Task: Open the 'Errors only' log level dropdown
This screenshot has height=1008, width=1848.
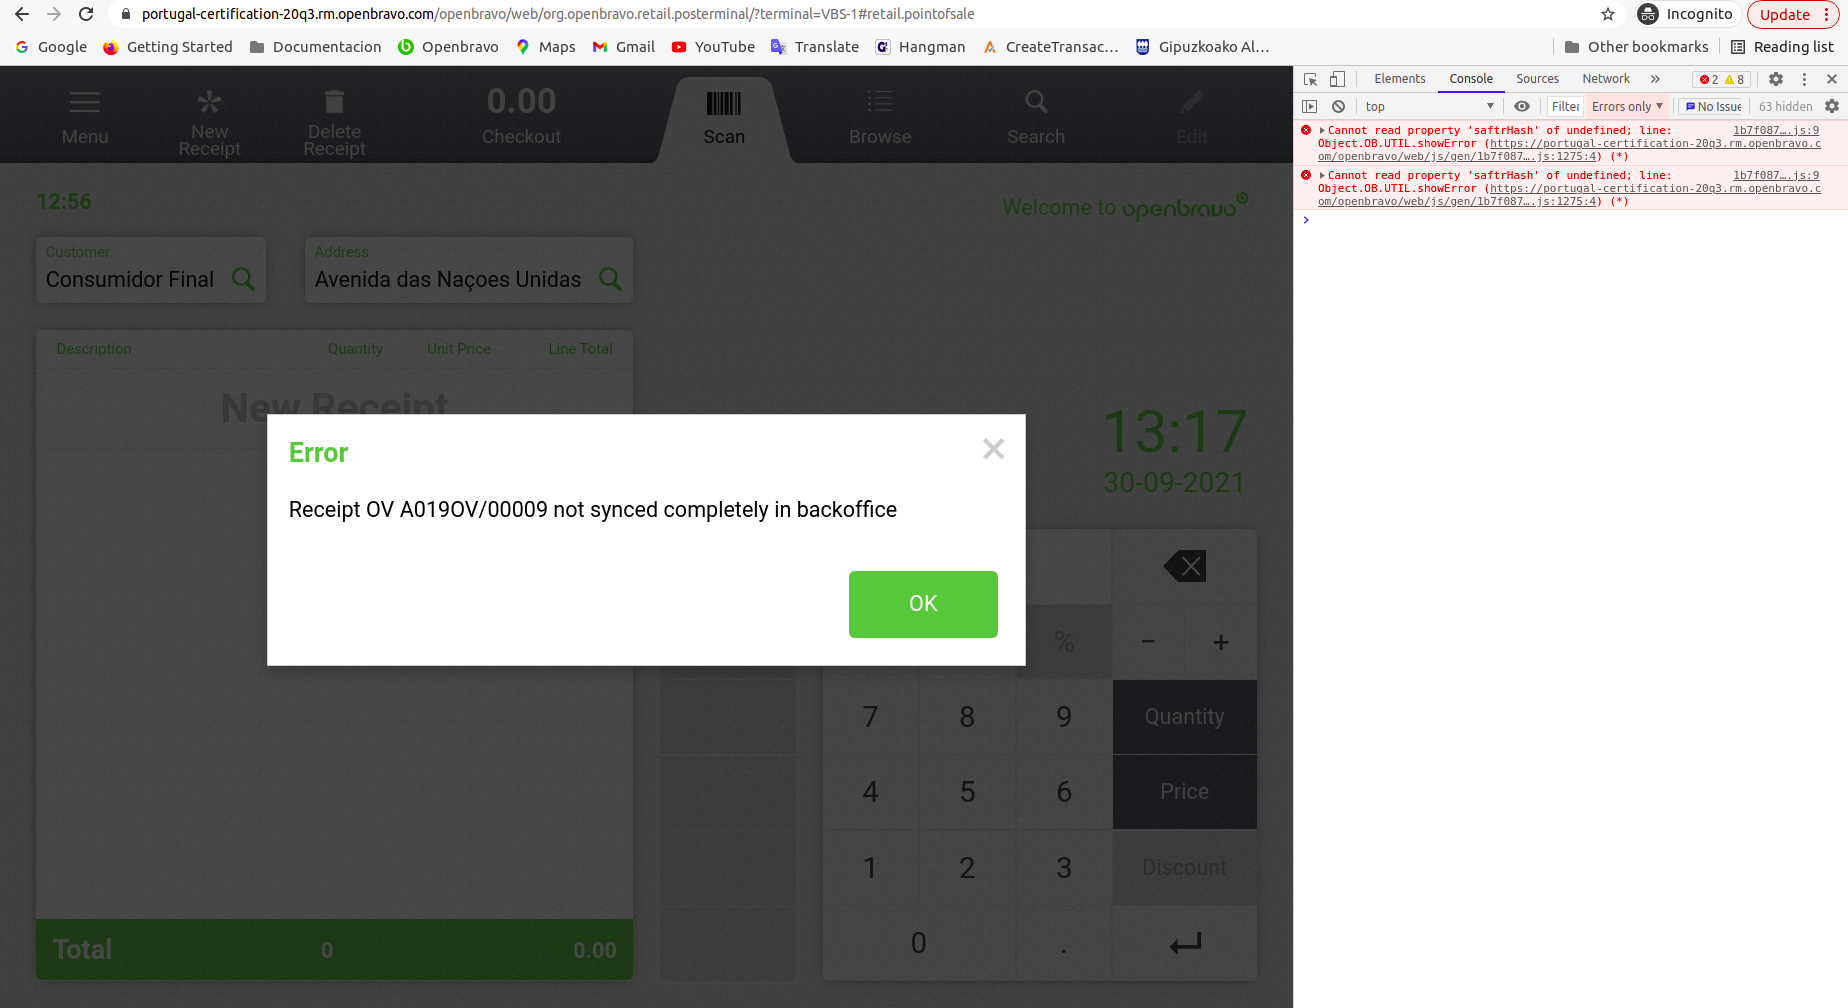Action: pos(1627,106)
